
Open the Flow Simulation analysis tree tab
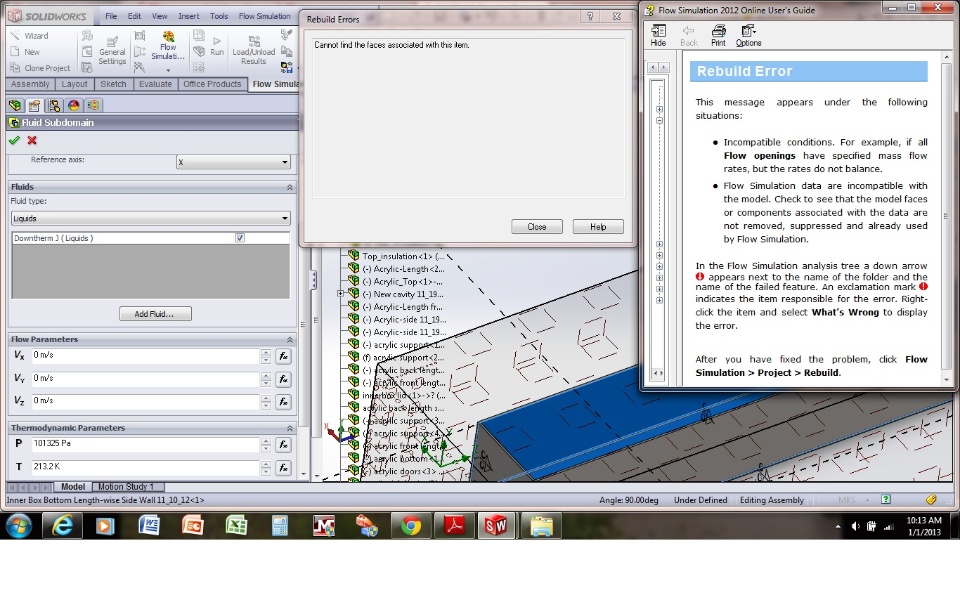pos(93,105)
